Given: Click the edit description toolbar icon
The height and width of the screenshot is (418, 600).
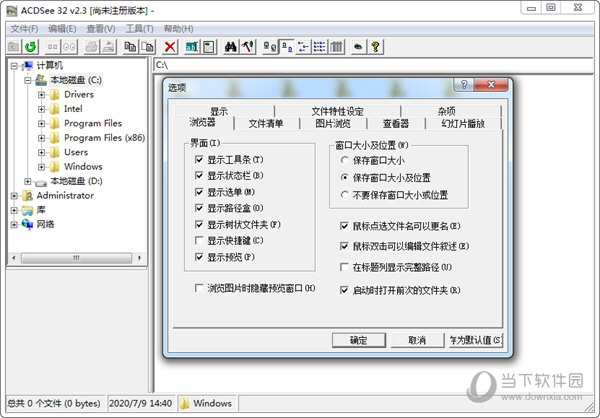Looking at the screenshot, I should tap(209, 47).
